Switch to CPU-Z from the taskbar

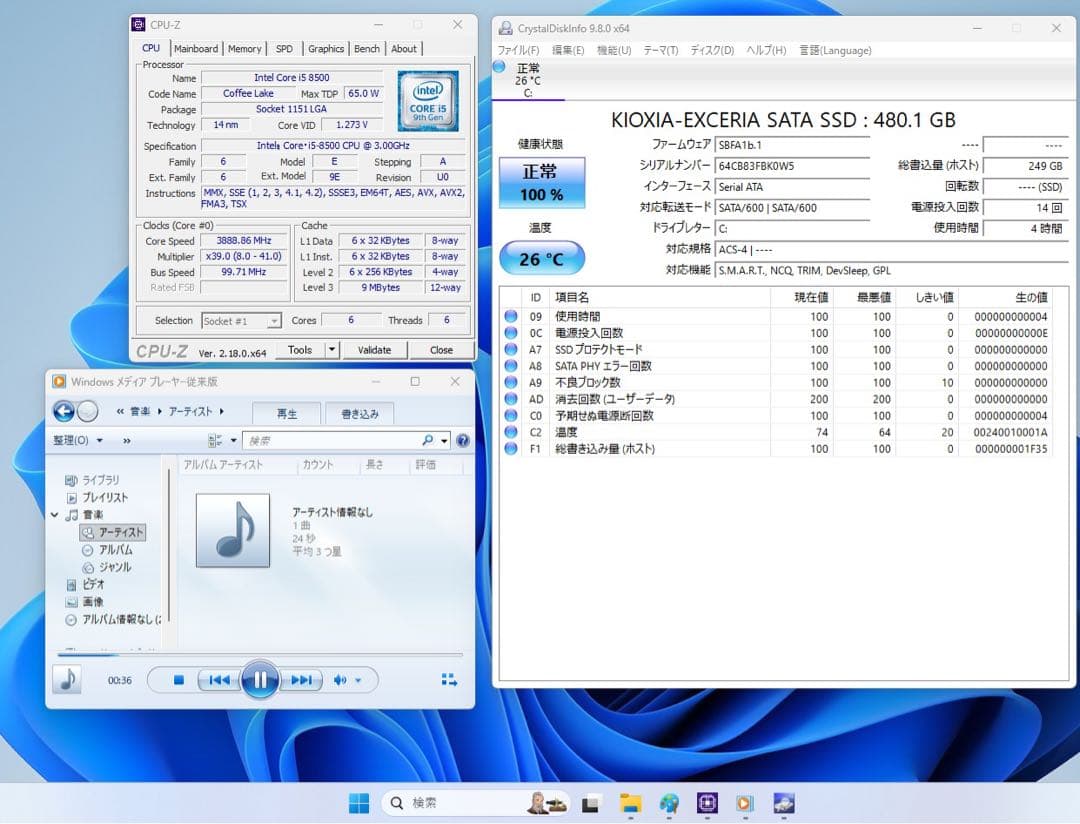(707, 803)
